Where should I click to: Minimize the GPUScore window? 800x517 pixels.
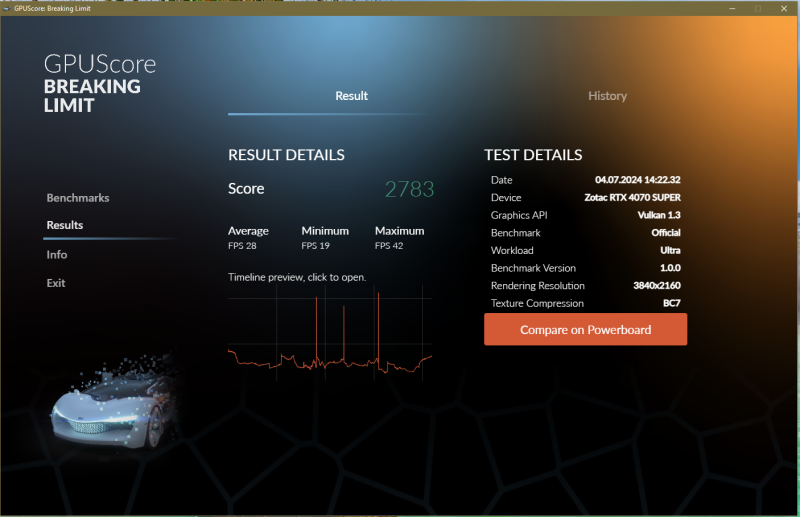click(x=732, y=8)
